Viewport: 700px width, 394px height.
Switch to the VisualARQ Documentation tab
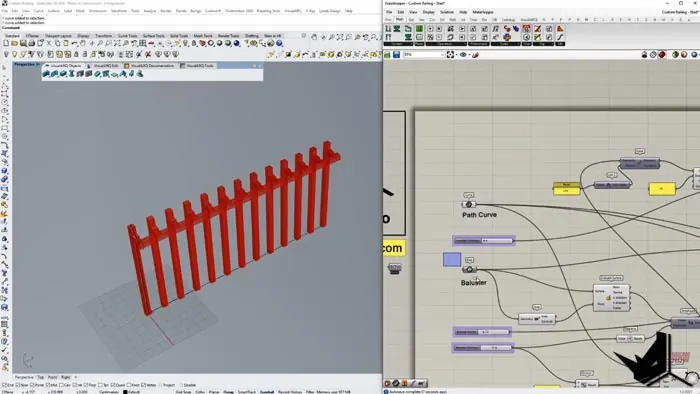coord(152,66)
